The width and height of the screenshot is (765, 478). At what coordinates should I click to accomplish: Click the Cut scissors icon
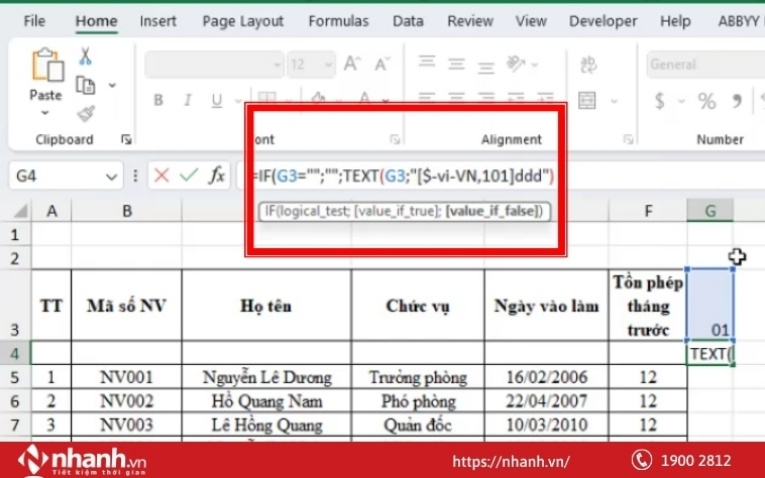click(85, 56)
